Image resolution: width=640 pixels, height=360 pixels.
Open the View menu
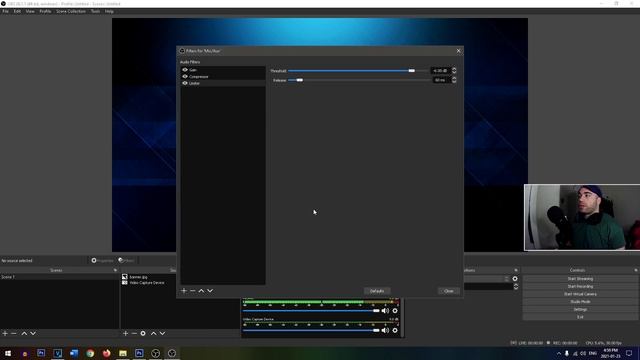pos(30,11)
